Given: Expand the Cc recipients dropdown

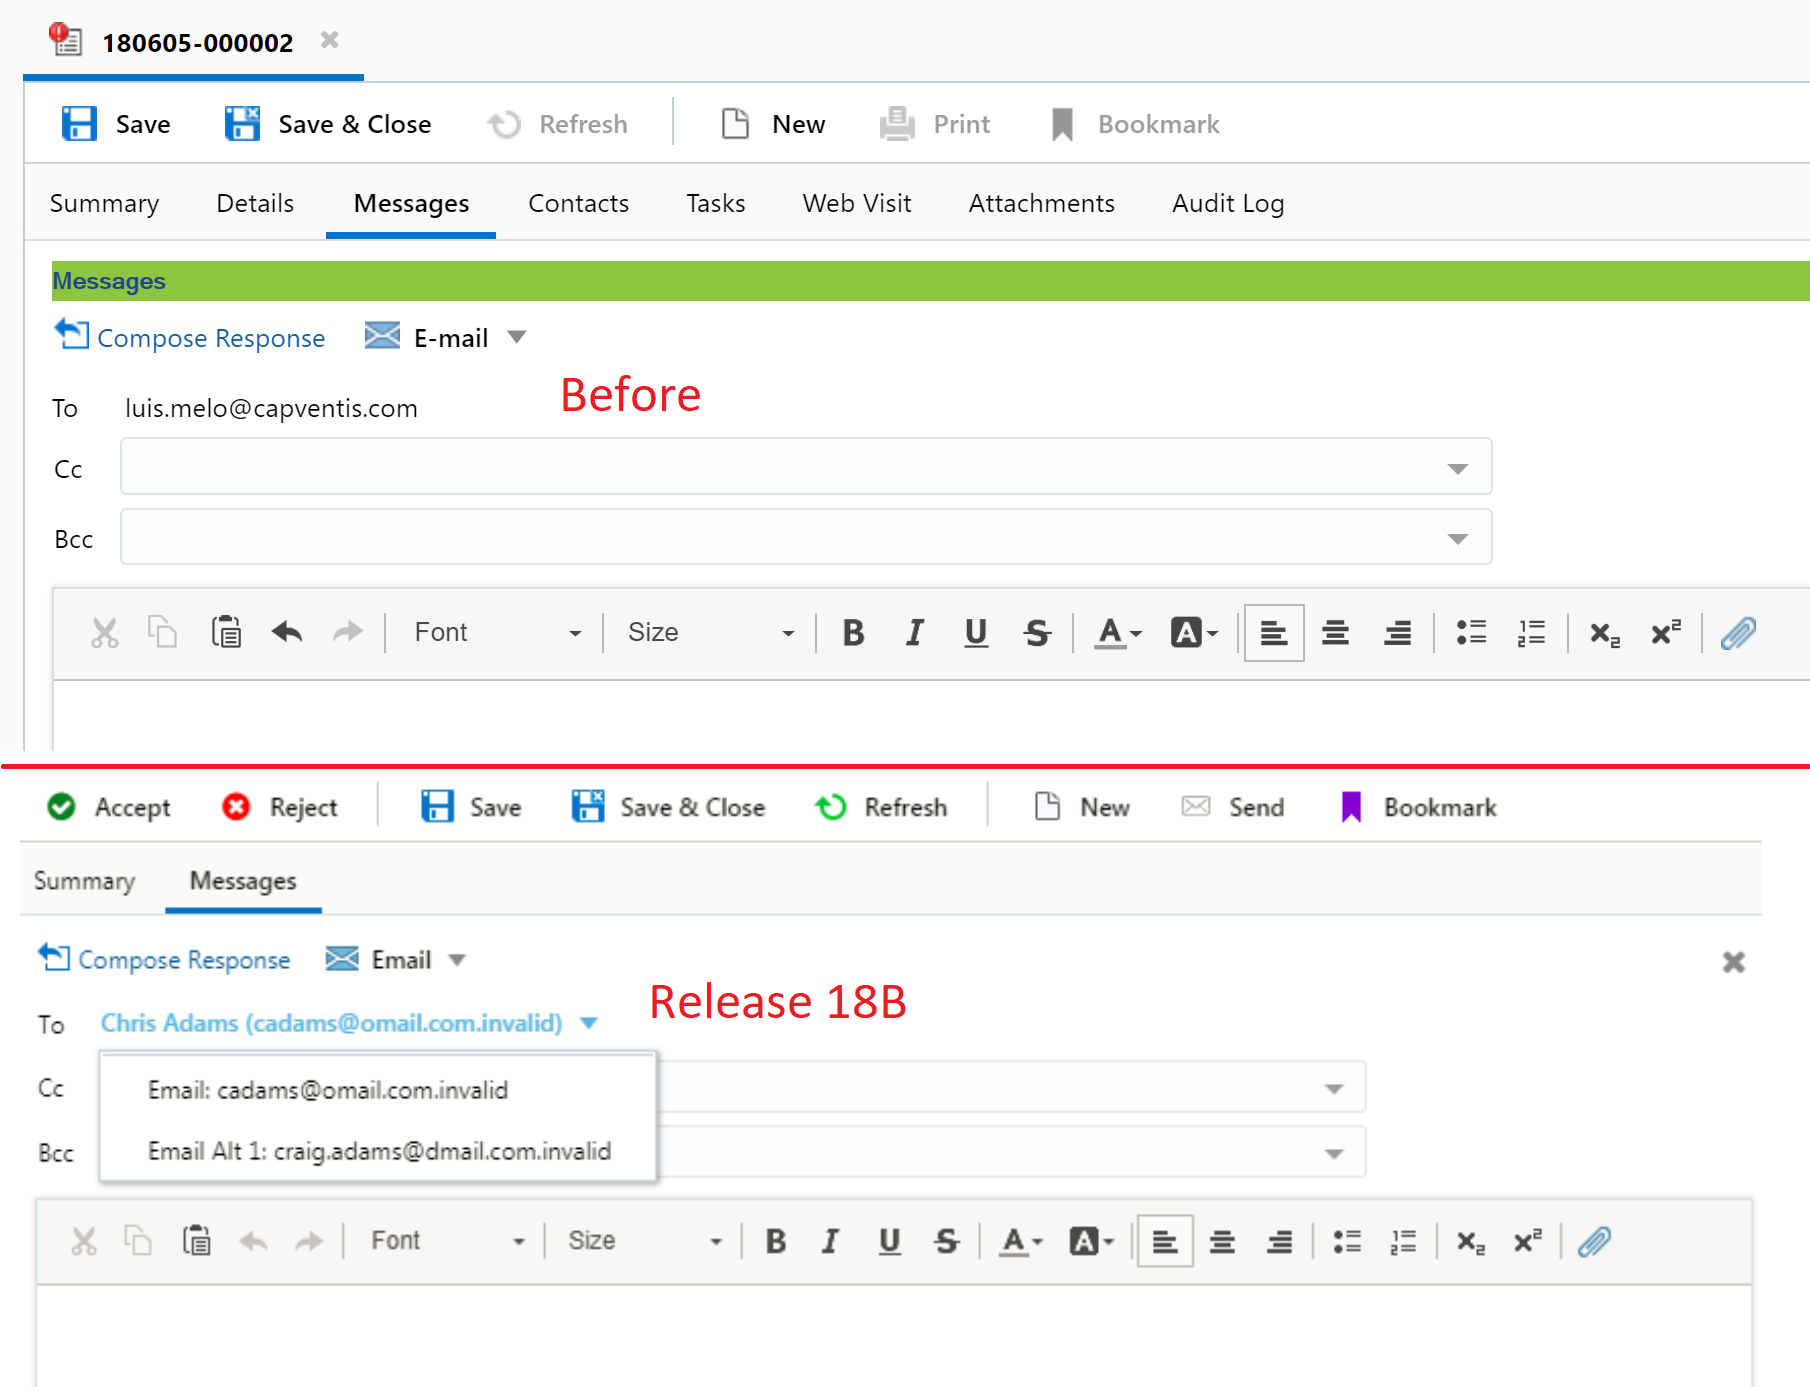Looking at the screenshot, I should [1459, 466].
